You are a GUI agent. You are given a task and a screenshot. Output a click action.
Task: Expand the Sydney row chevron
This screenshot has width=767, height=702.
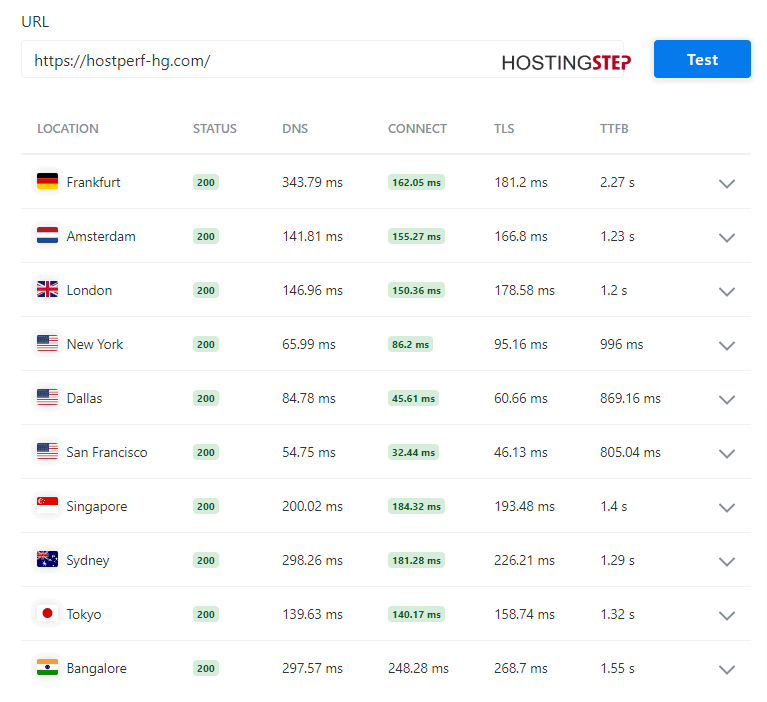point(727,561)
